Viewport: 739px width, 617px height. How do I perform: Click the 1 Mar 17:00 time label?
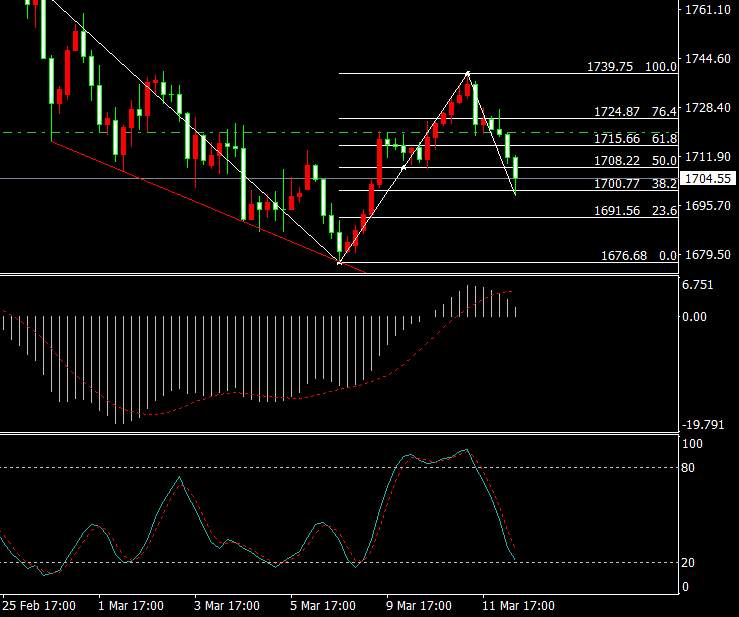(x=131, y=605)
